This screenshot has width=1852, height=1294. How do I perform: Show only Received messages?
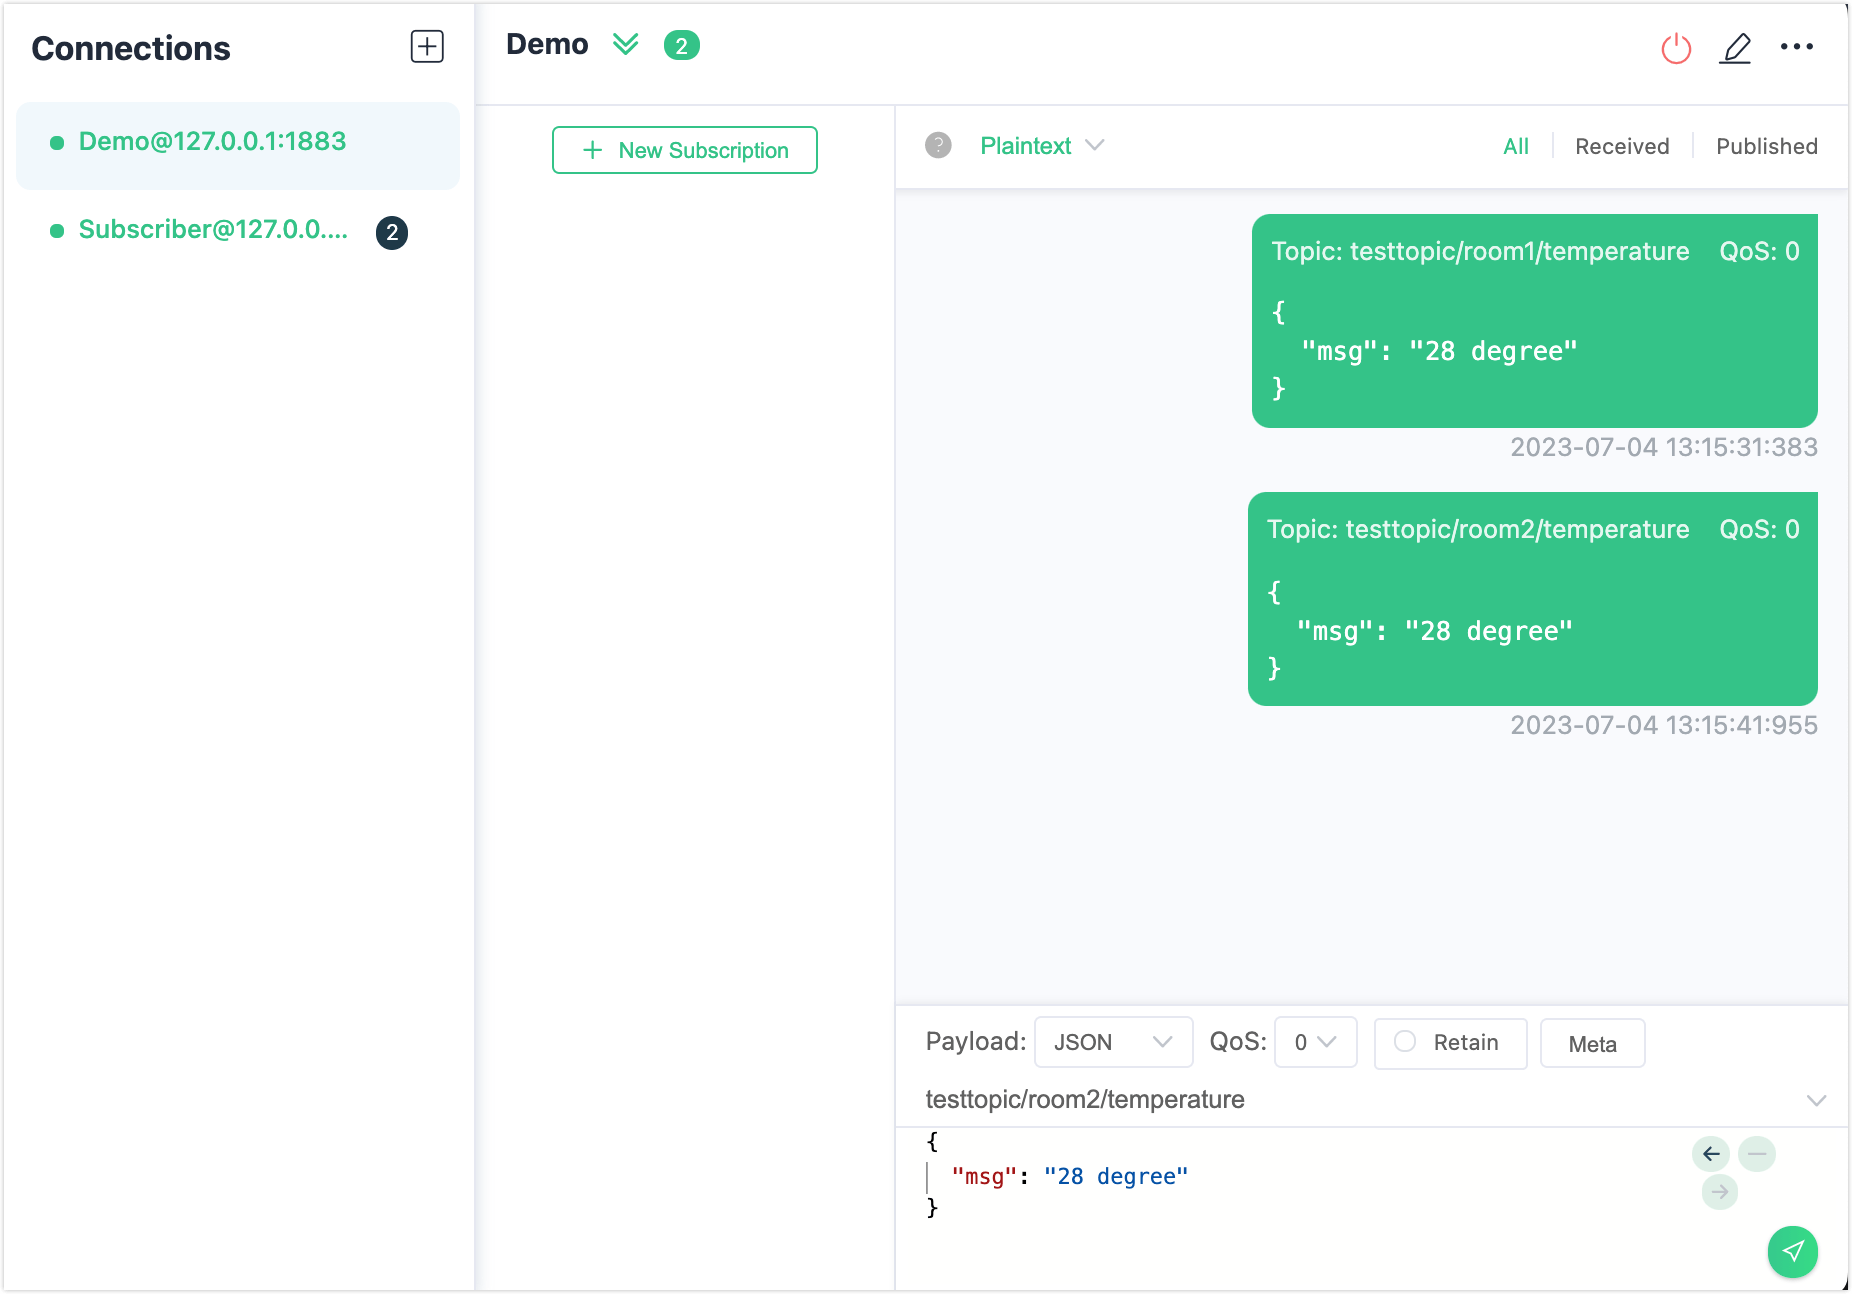(1621, 147)
